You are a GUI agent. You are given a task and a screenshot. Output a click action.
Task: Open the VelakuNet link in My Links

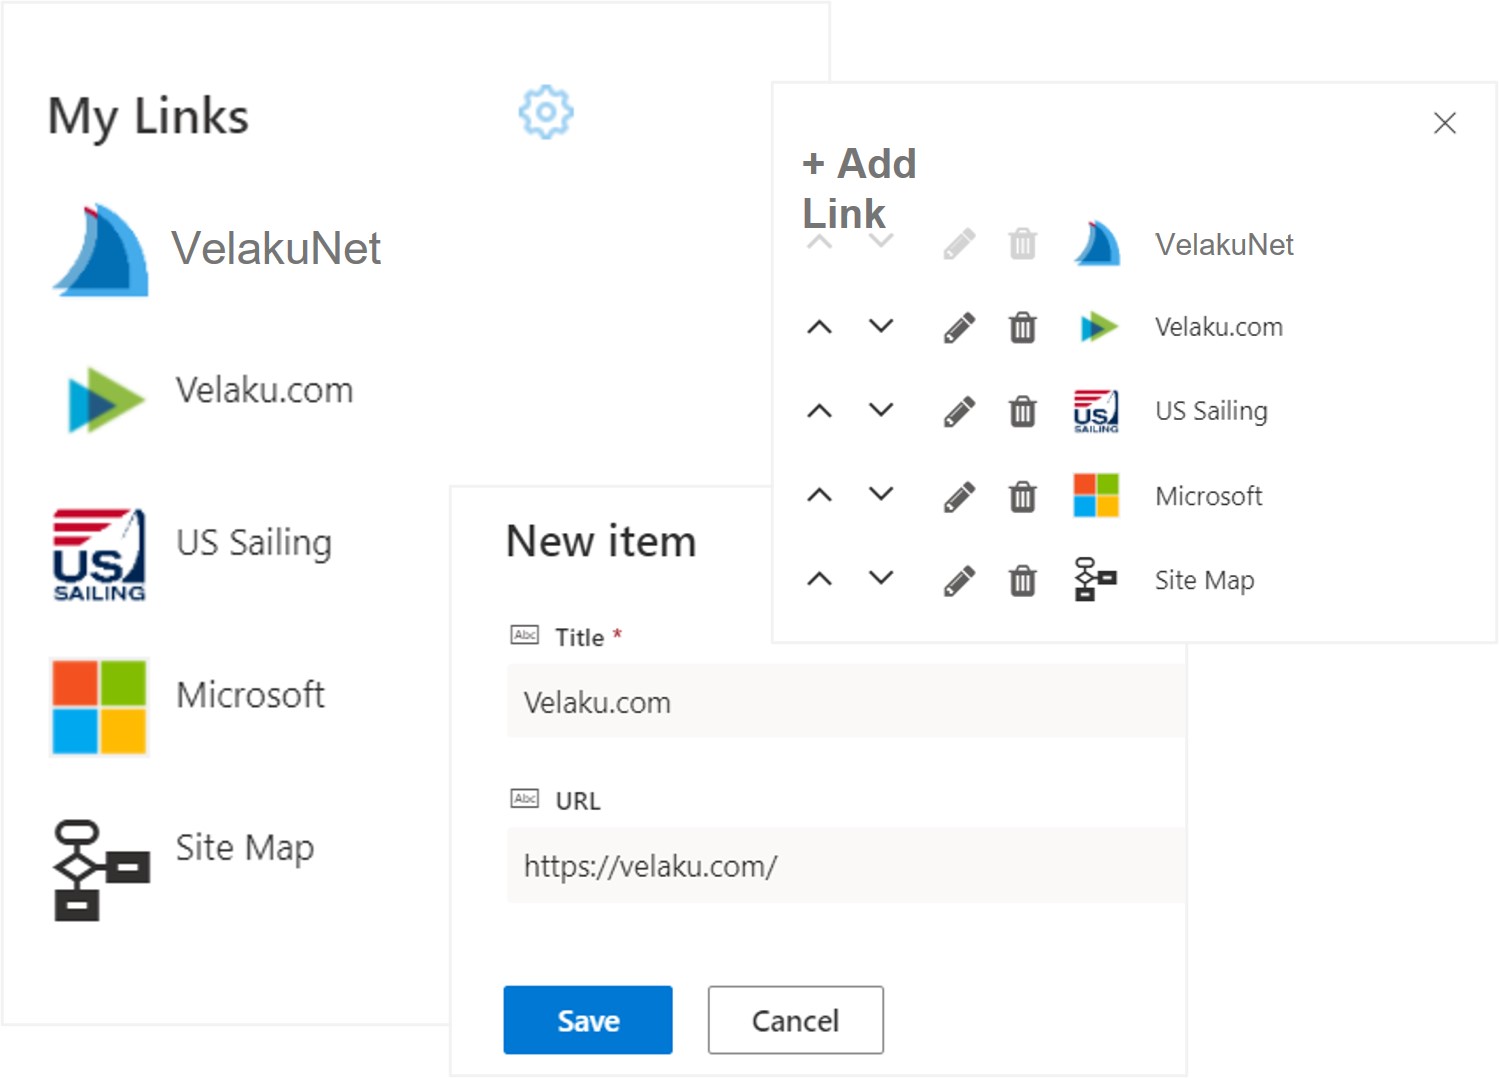[217, 249]
